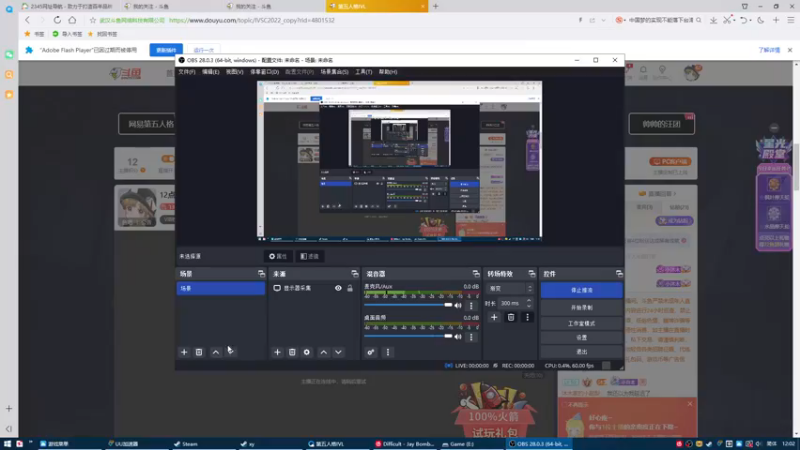The image size is (800, 450).
Task: Mute the desktop audio speaker icon
Action: [x=458, y=337]
